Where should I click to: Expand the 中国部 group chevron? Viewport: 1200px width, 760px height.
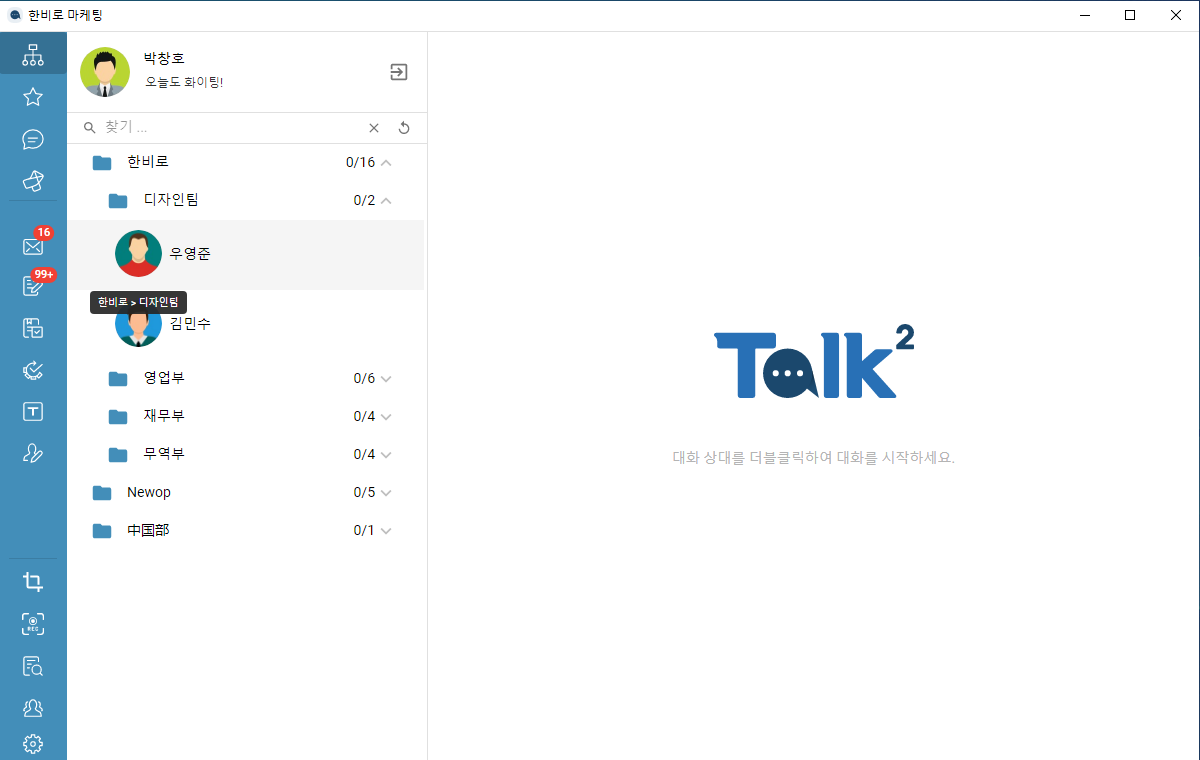[387, 531]
